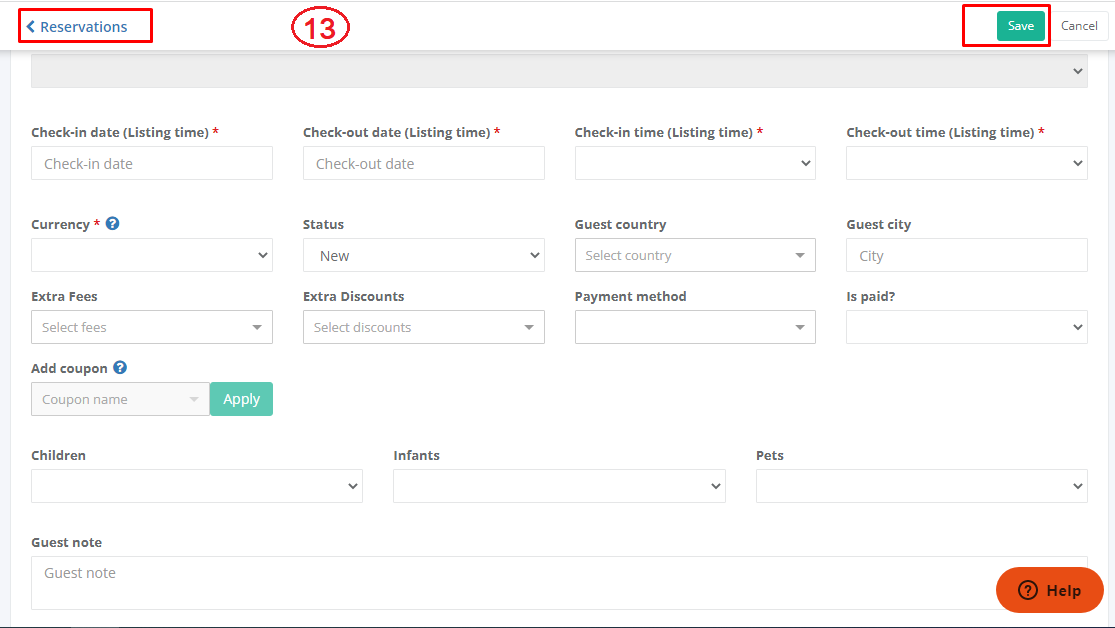Open the Coupon name dropdown
Image resolution: width=1115 pixels, height=628 pixels.
tap(120, 399)
